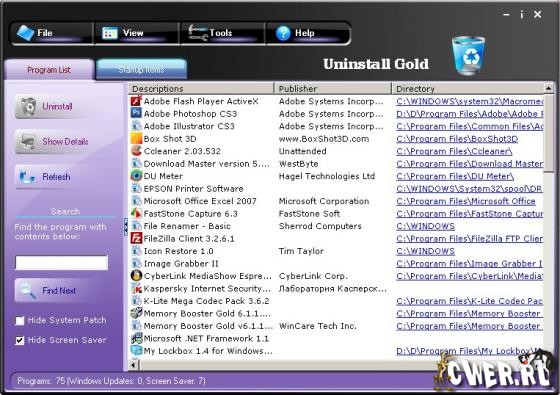Select Adobe Flash Player ActiveX icon
This screenshot has height=395, width=560.
[x=136, y=101]
